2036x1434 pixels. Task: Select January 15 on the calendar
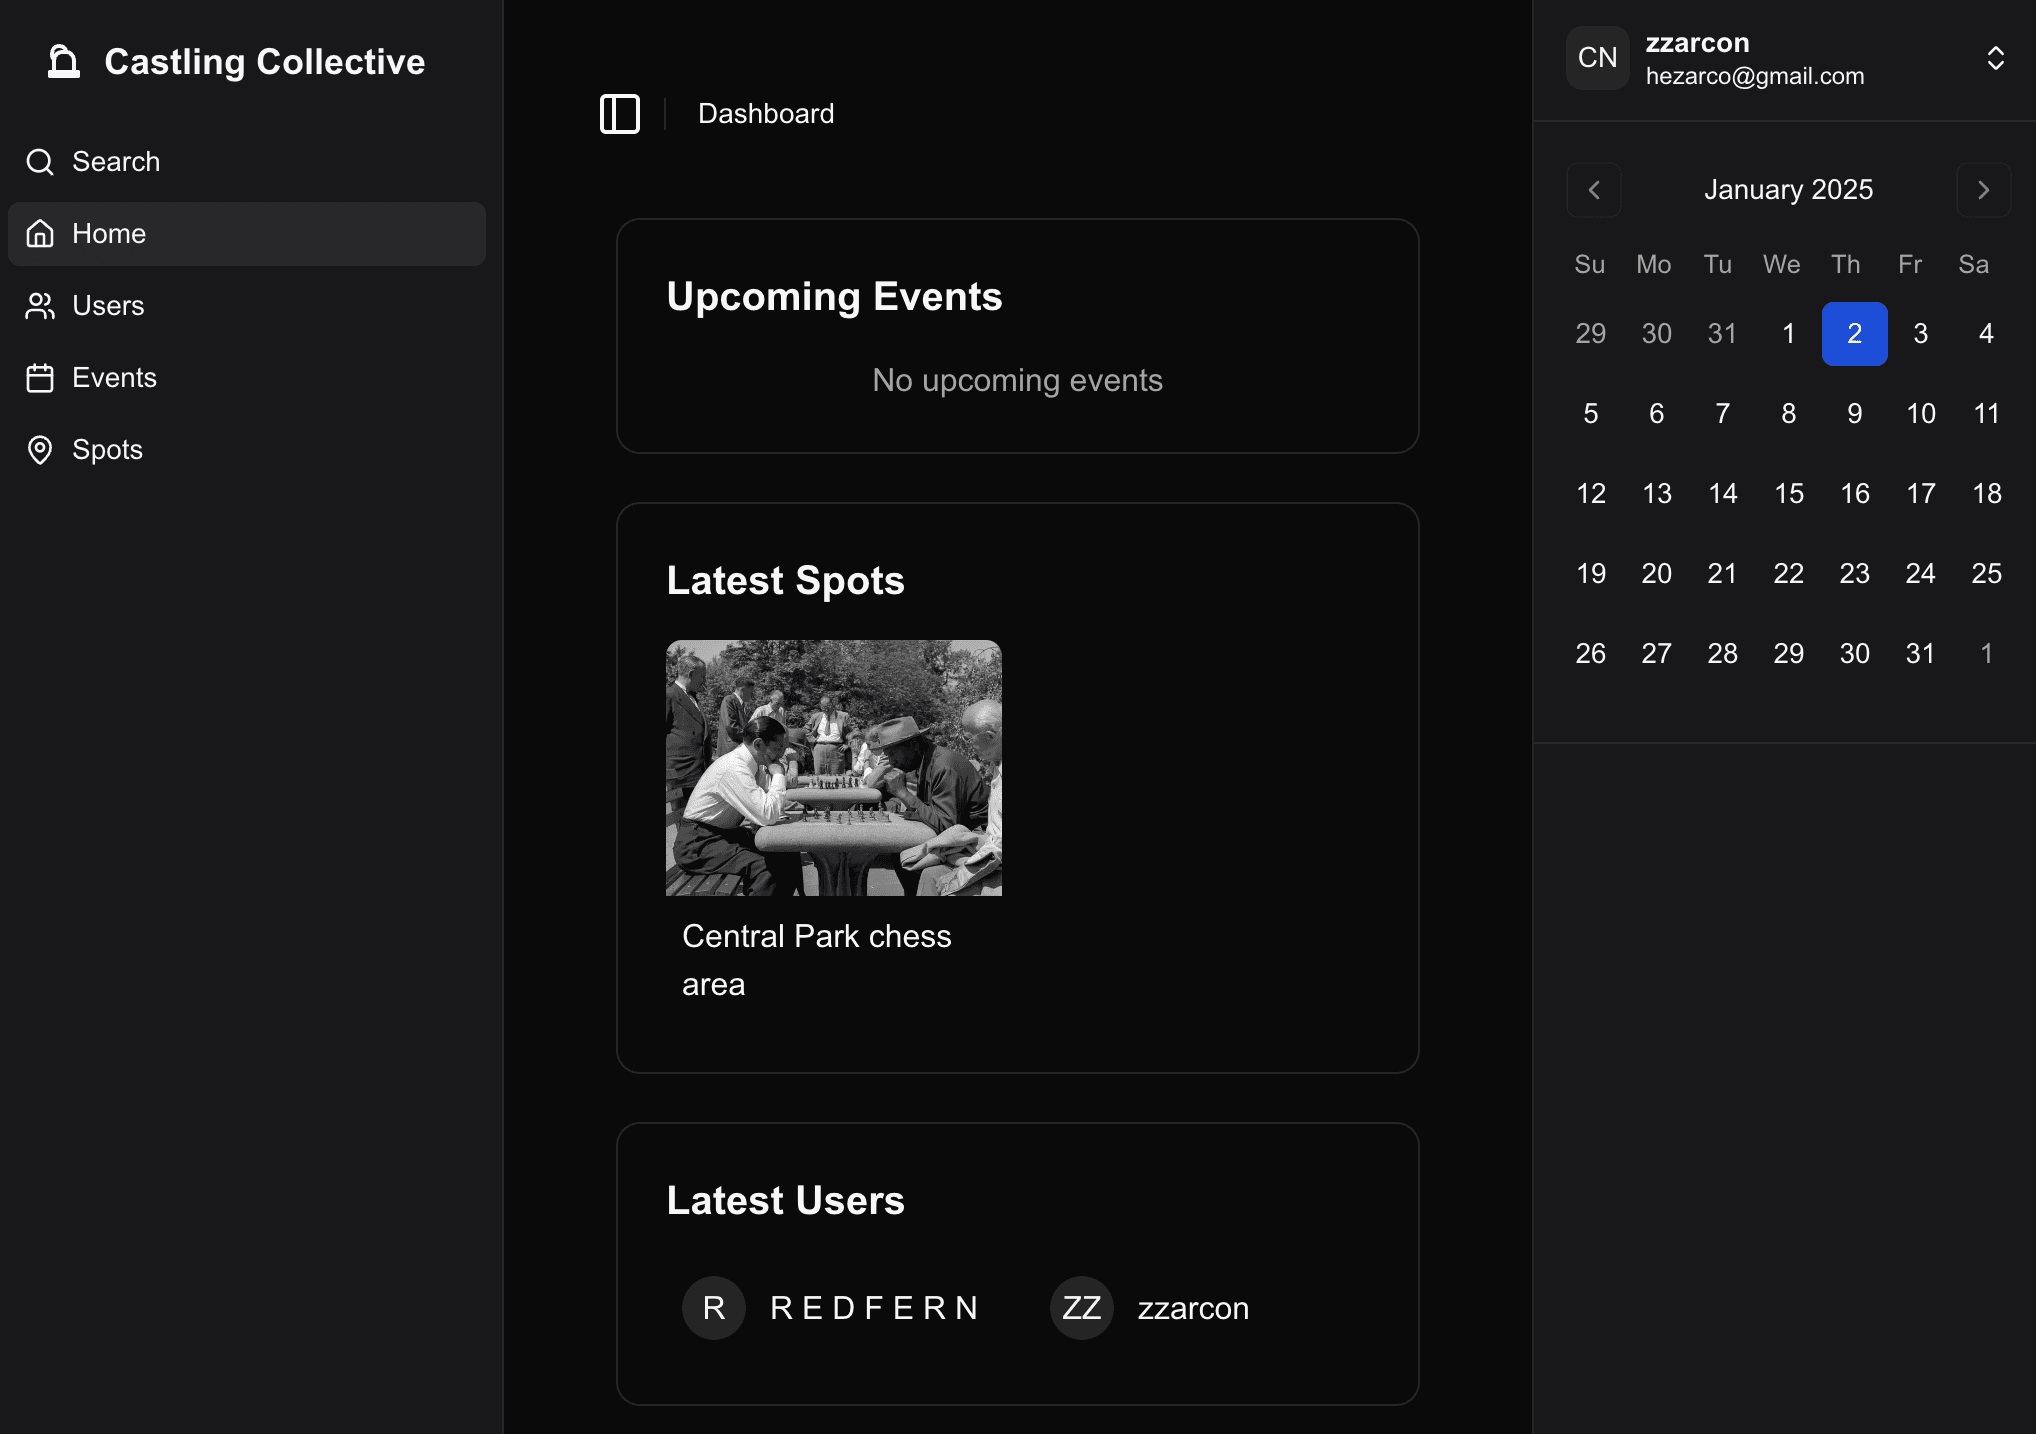(x=1788, y=492)
